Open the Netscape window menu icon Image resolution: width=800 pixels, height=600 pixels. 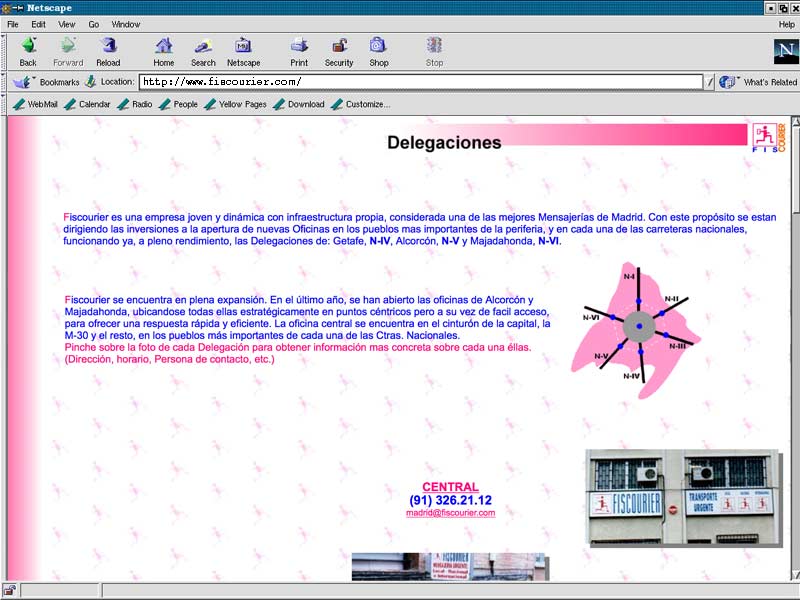tap(7, 8)
